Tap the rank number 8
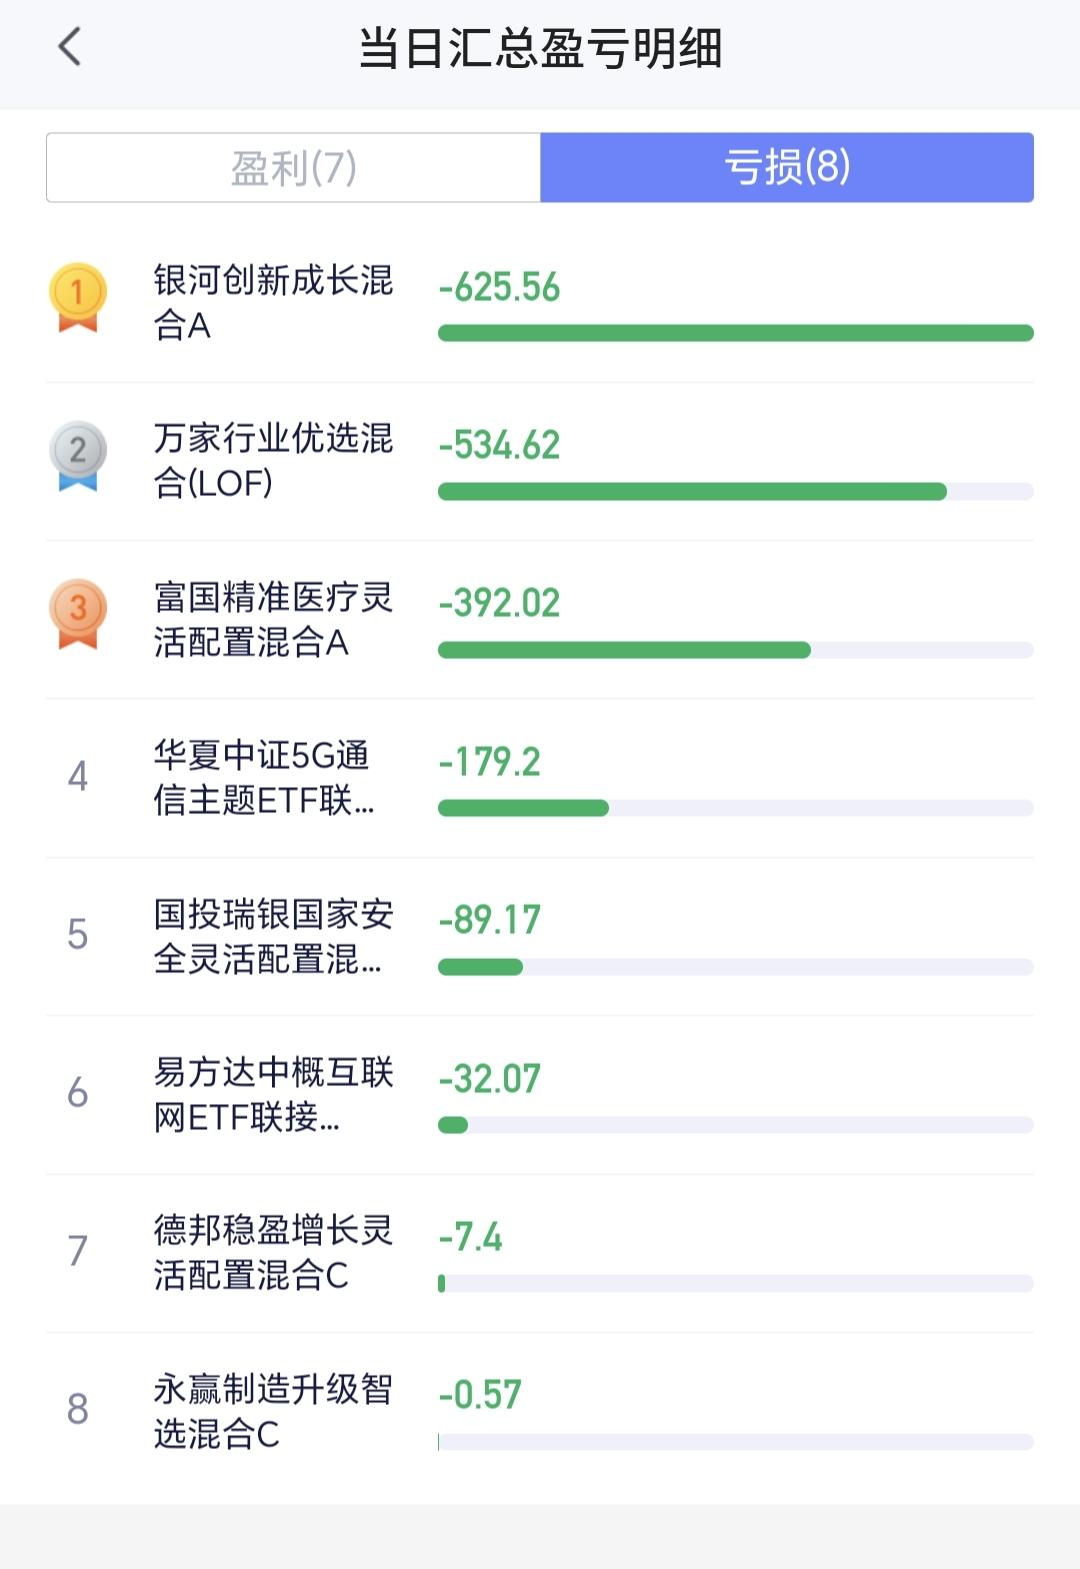The height and width of the screenshot is (1569, 1080). 78,1409
